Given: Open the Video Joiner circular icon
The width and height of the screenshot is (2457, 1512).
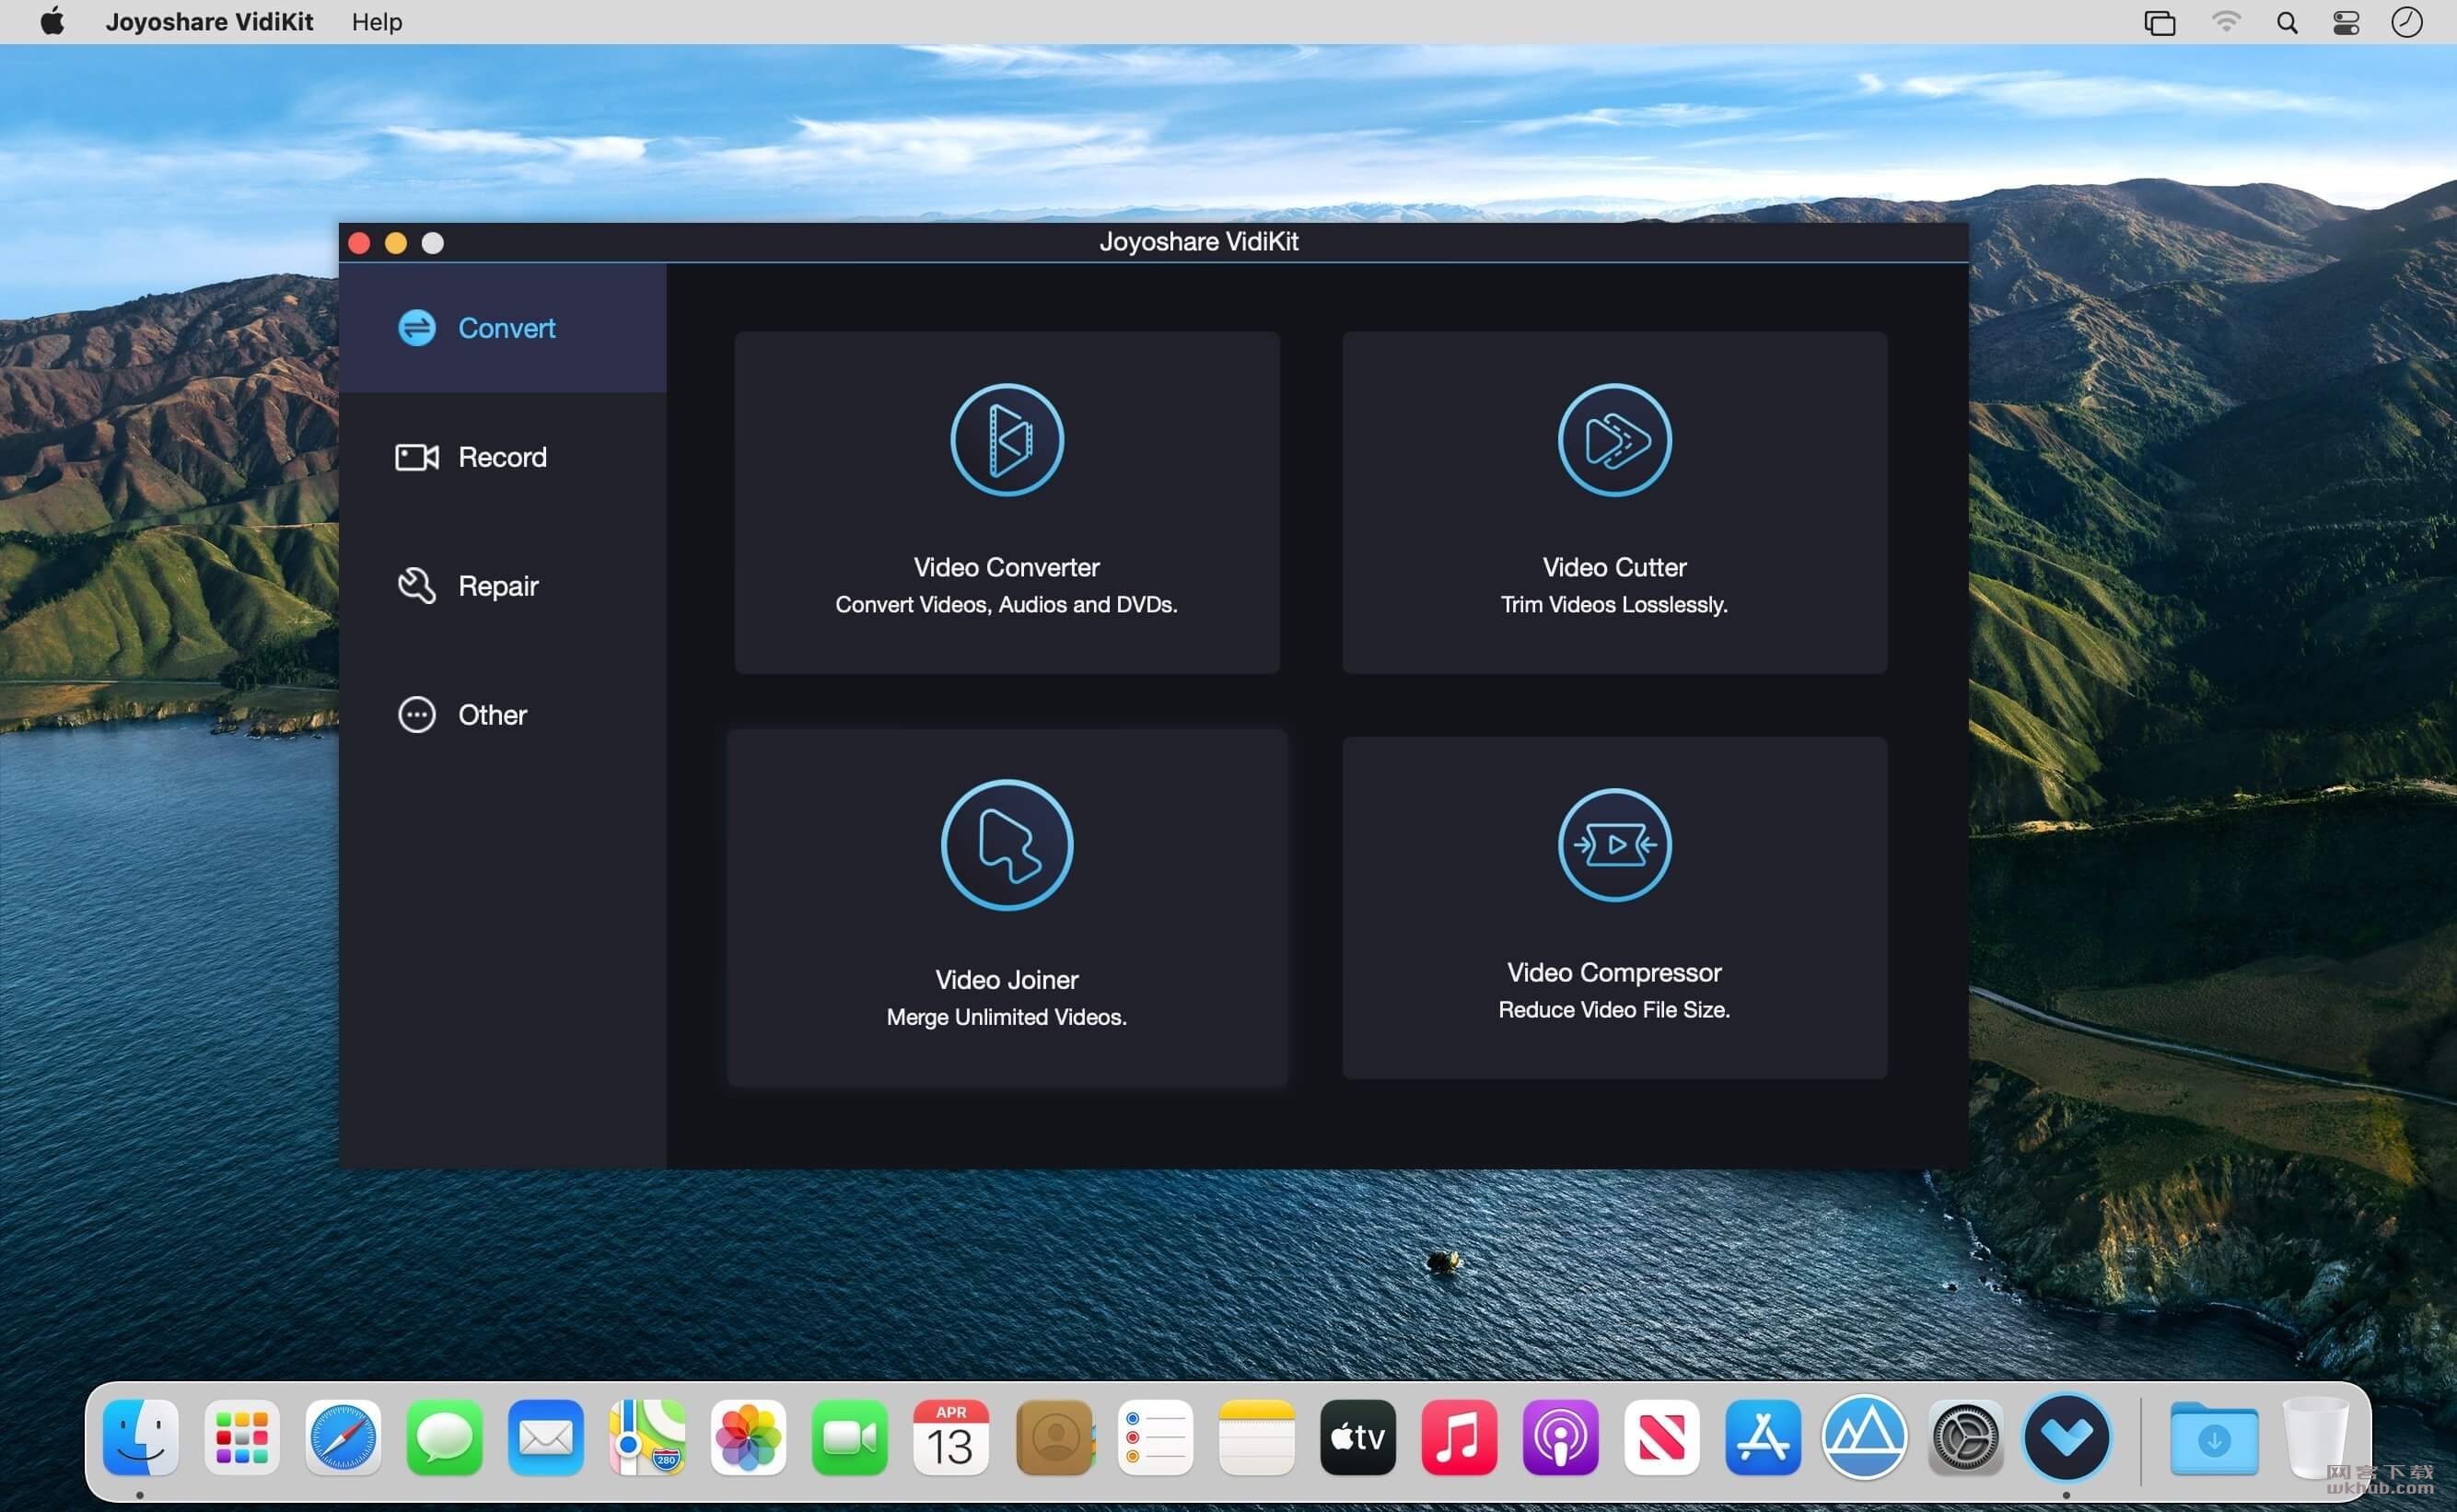Looking at the screenshot, I should tap(1006, 845).
